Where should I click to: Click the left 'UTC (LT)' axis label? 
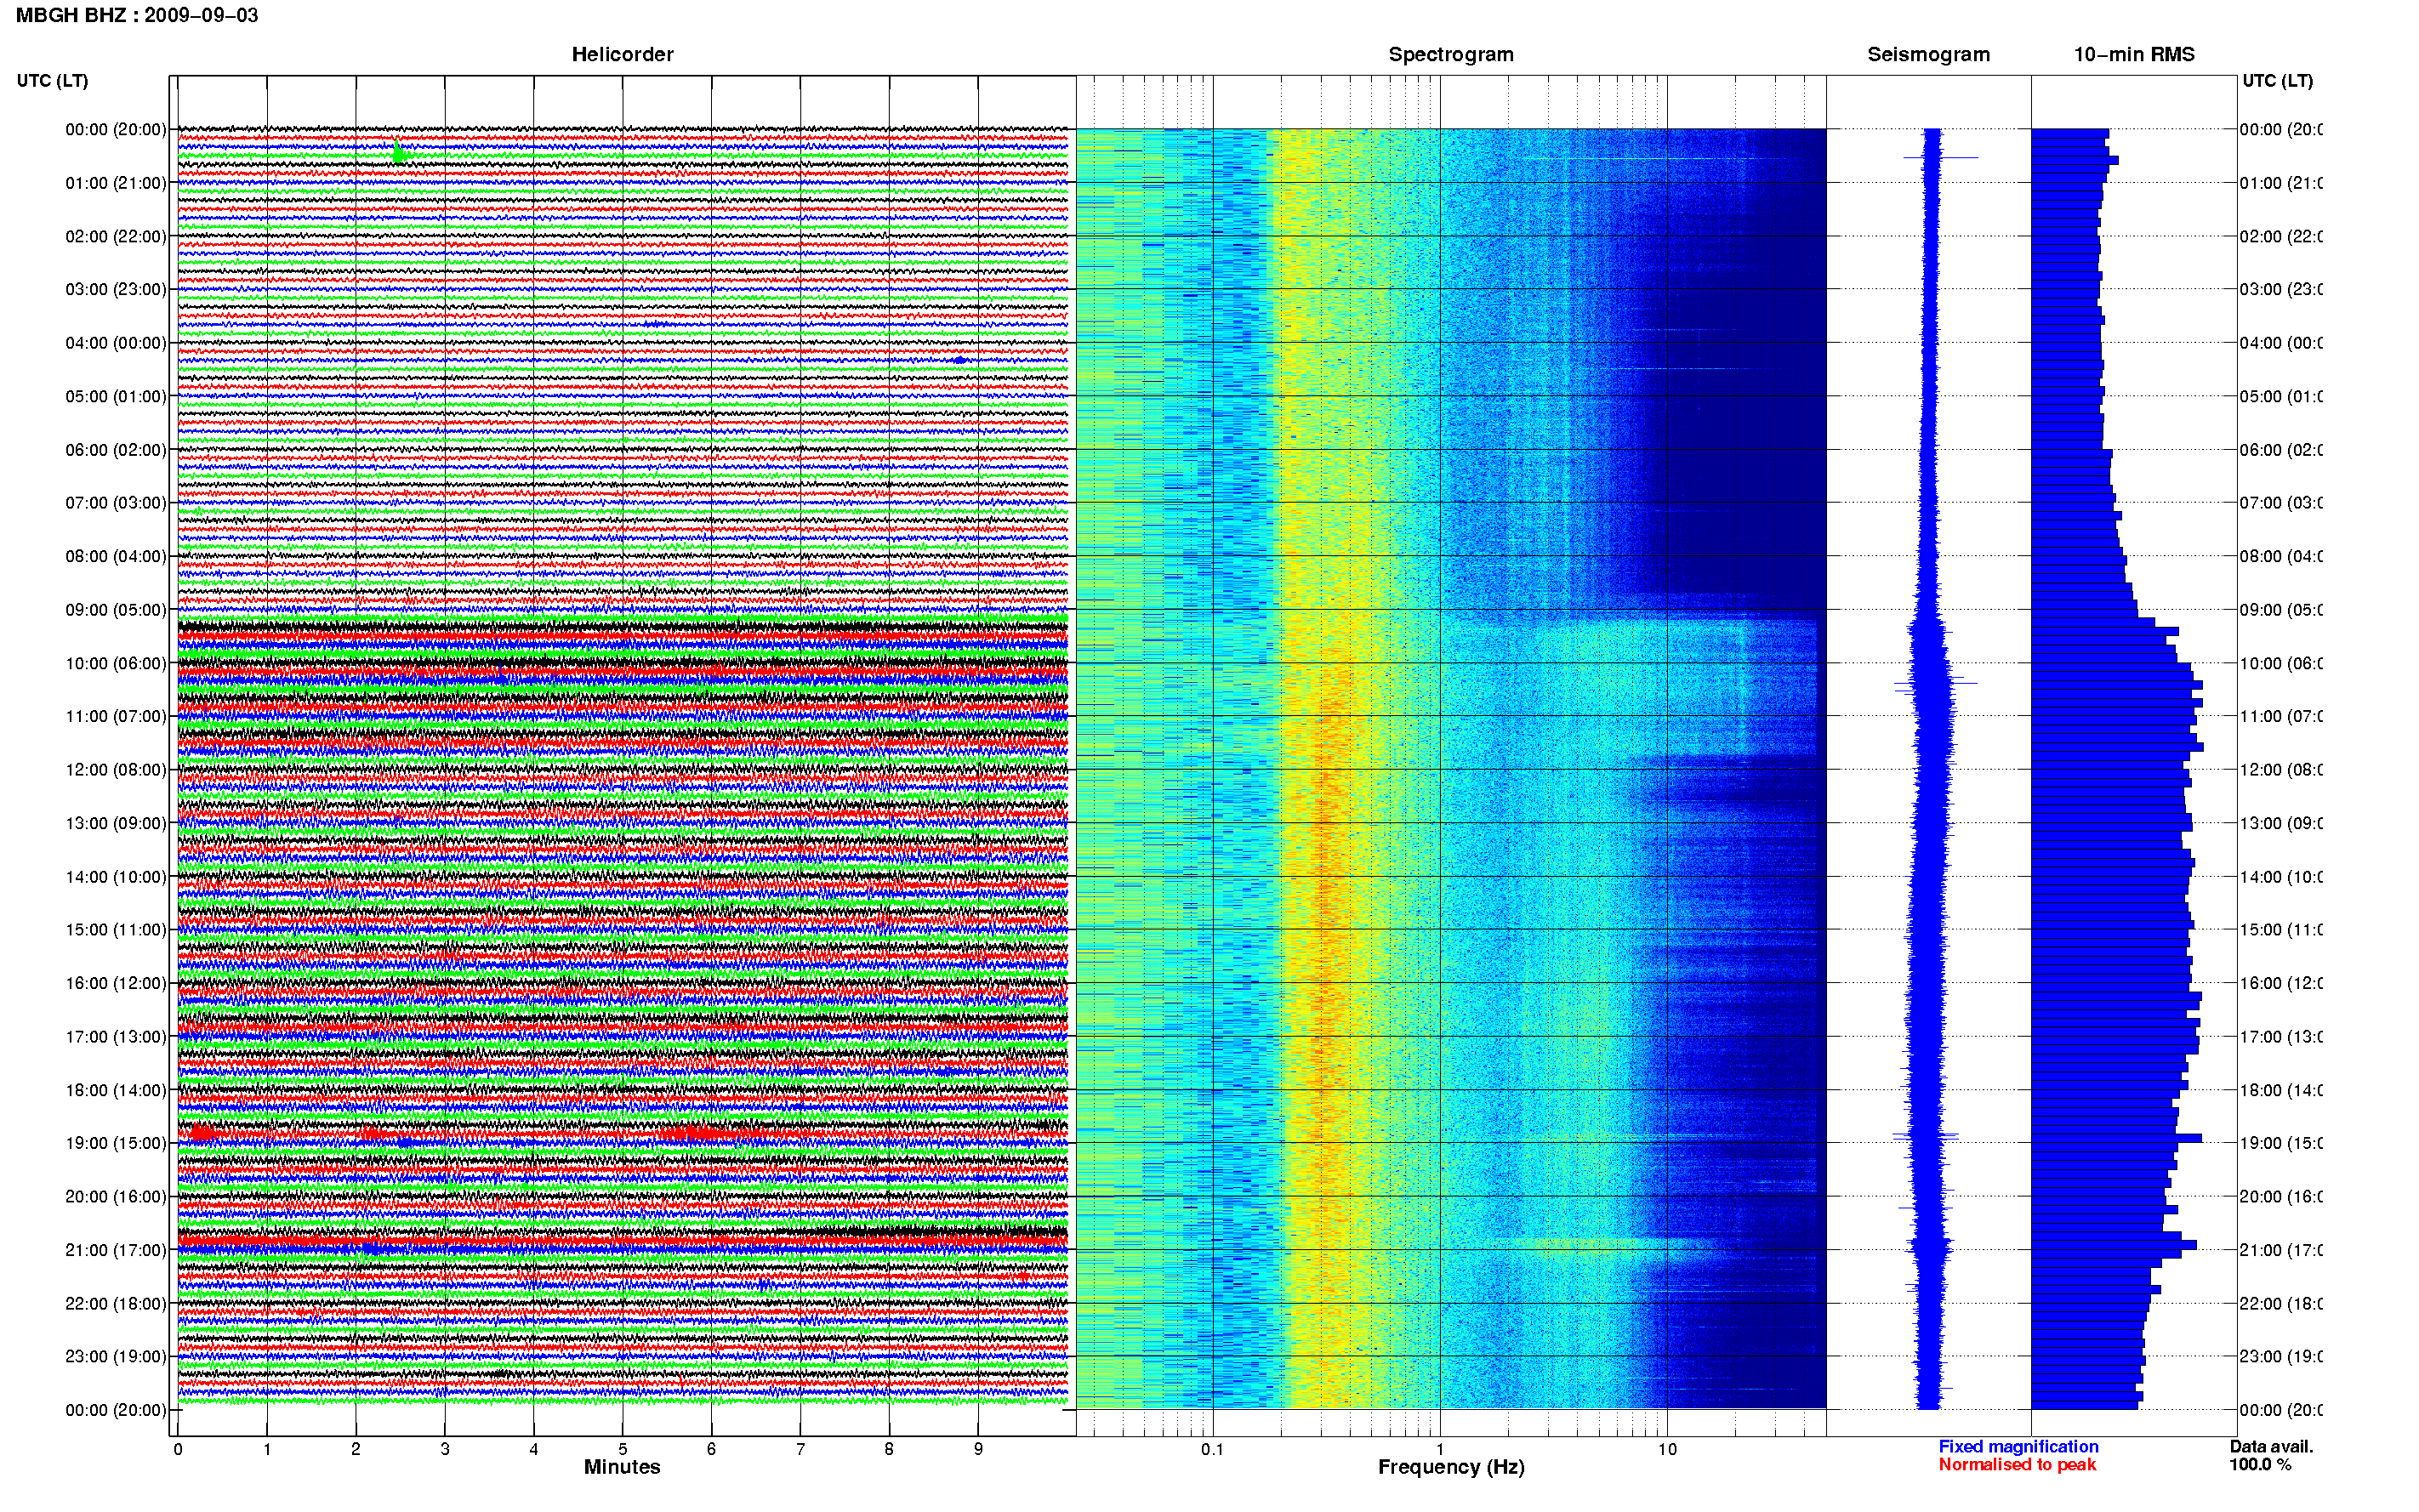(52, 80)
